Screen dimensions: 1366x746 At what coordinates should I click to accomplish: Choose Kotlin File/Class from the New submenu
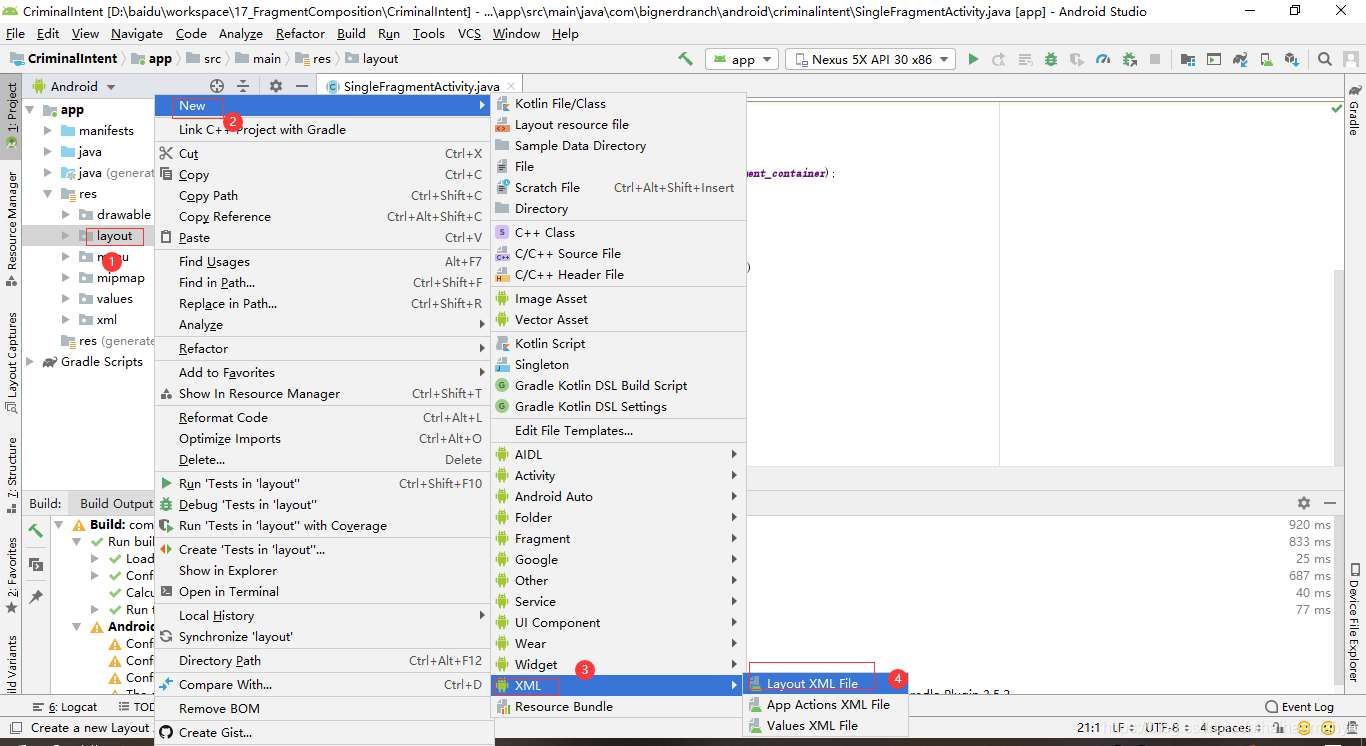(619, 104)
